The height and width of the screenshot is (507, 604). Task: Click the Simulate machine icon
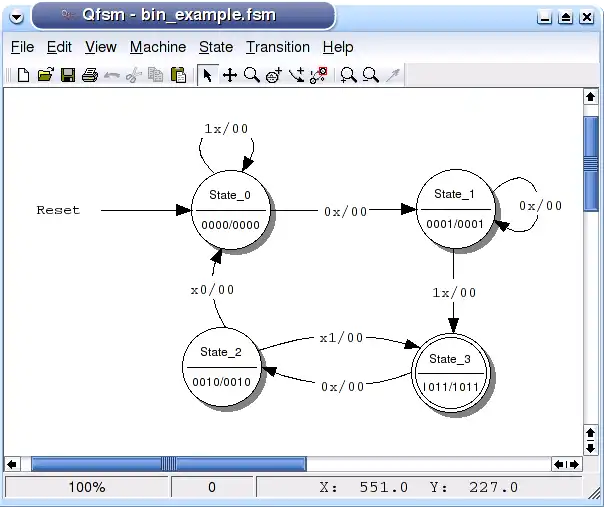(x=319, y=75)
